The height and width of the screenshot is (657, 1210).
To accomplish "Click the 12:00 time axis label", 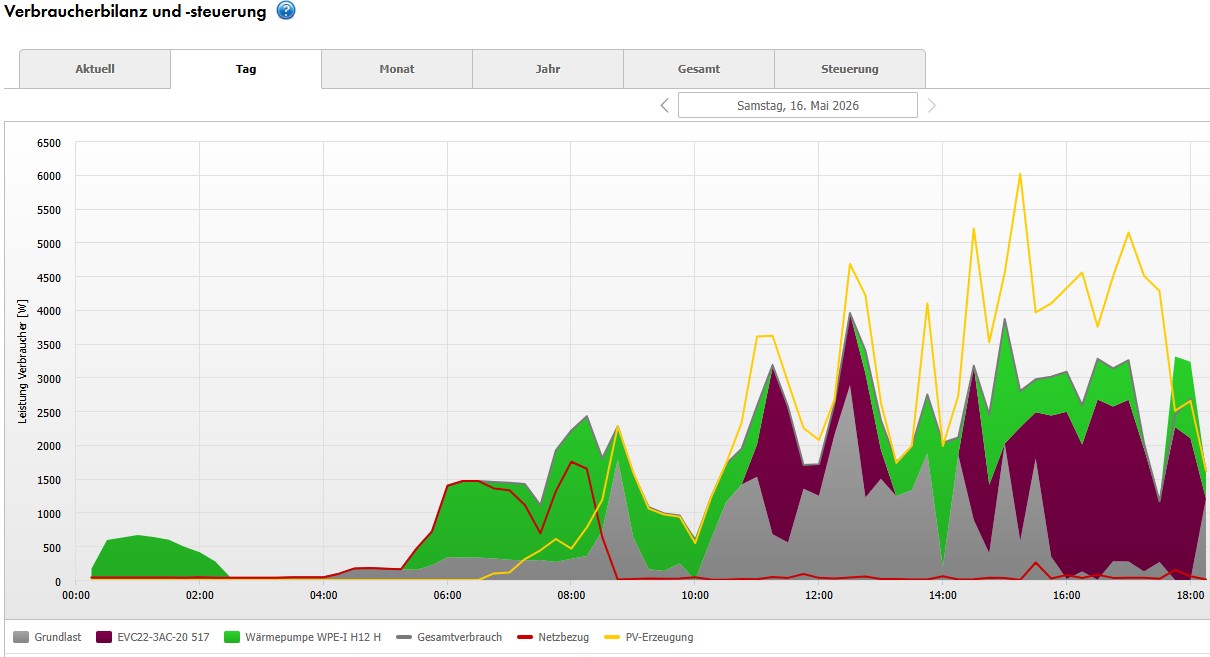I will [x=818, y=595].
